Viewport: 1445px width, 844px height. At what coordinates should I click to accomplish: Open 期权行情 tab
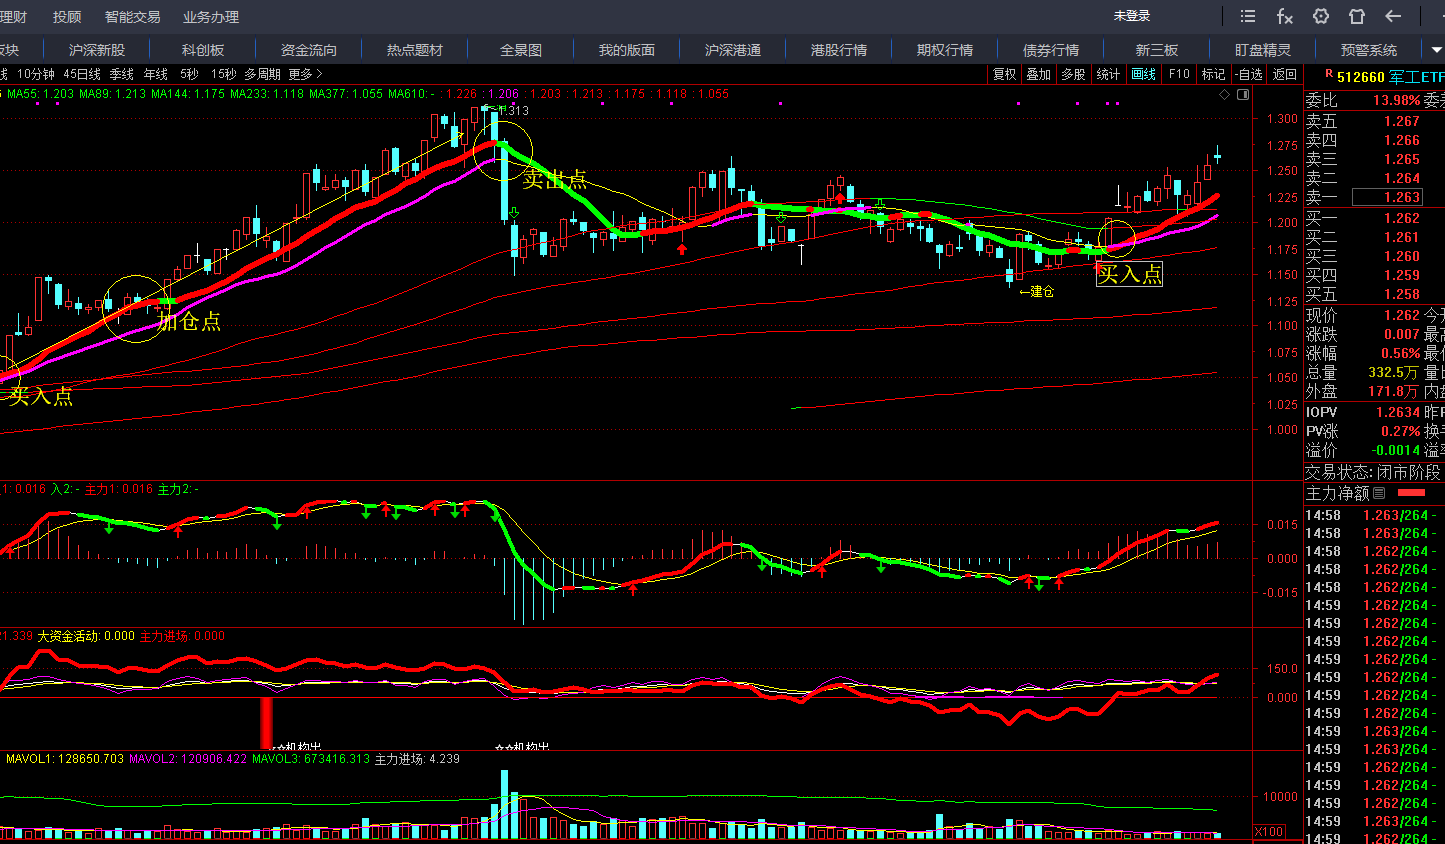pyautogui.click(x=945, y=49)
